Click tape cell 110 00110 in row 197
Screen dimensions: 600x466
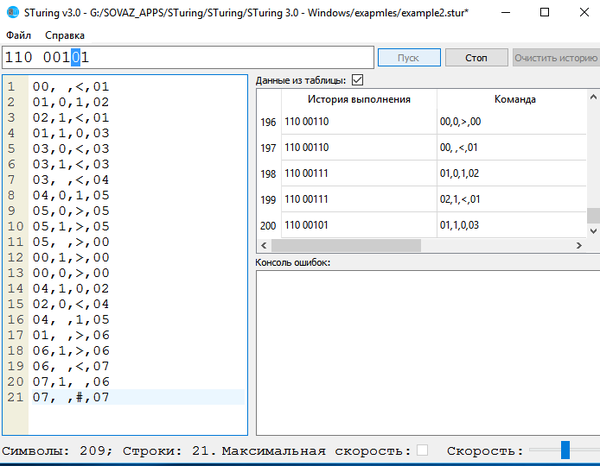tap(359, 147)
